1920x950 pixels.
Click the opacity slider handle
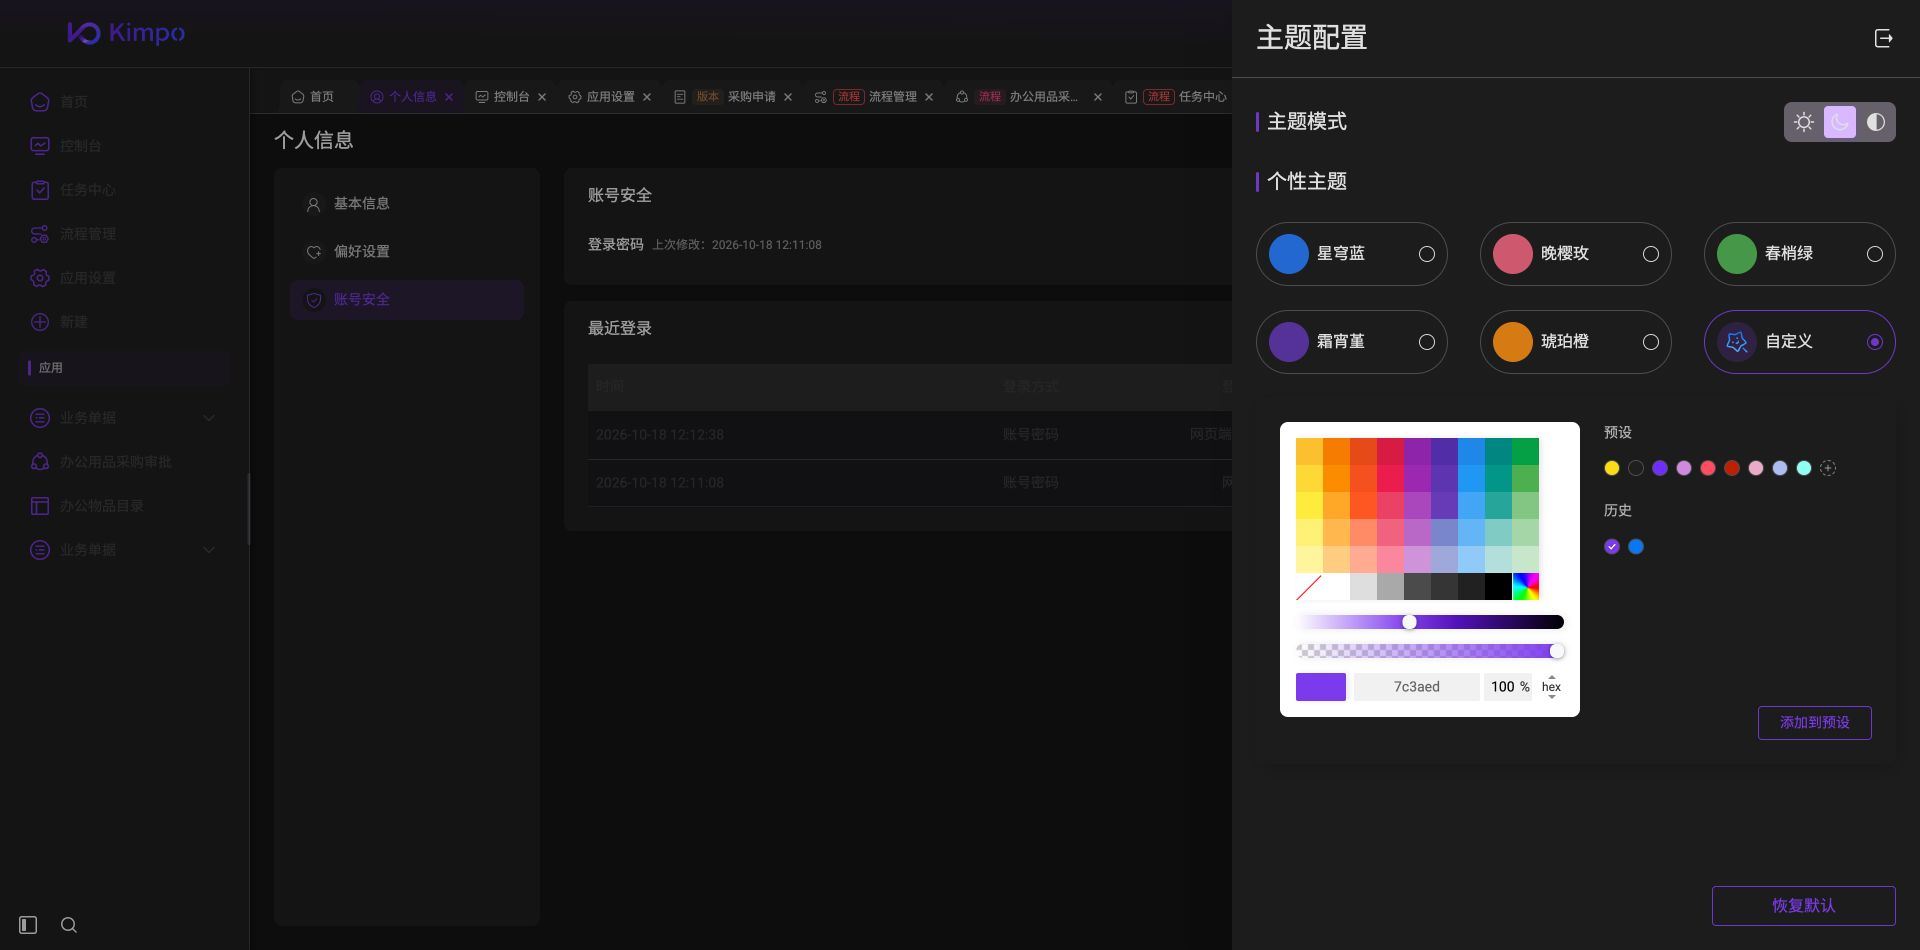pyautogui.click(x=1557, y=652)
